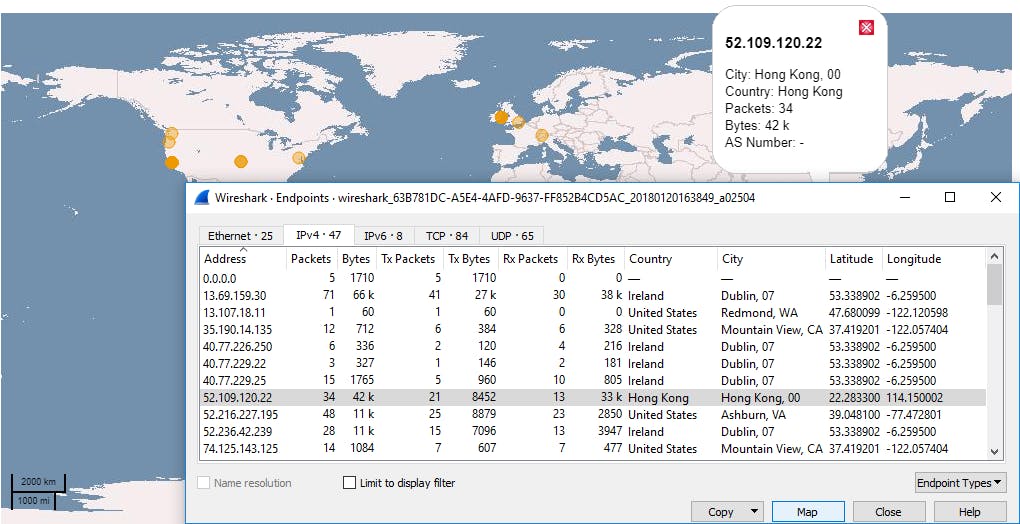Click the scrollbar down arrow in endpoint list

pos(993,452)
